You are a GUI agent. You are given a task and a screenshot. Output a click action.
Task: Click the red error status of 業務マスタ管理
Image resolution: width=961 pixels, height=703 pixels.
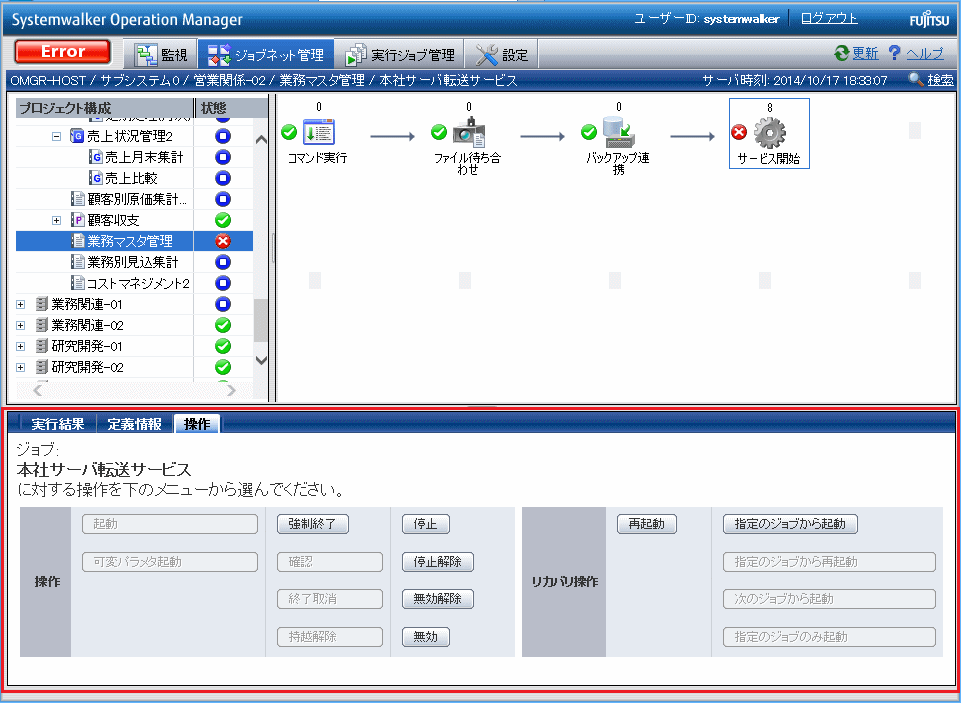pyautogui.click(x=223, y=241)
